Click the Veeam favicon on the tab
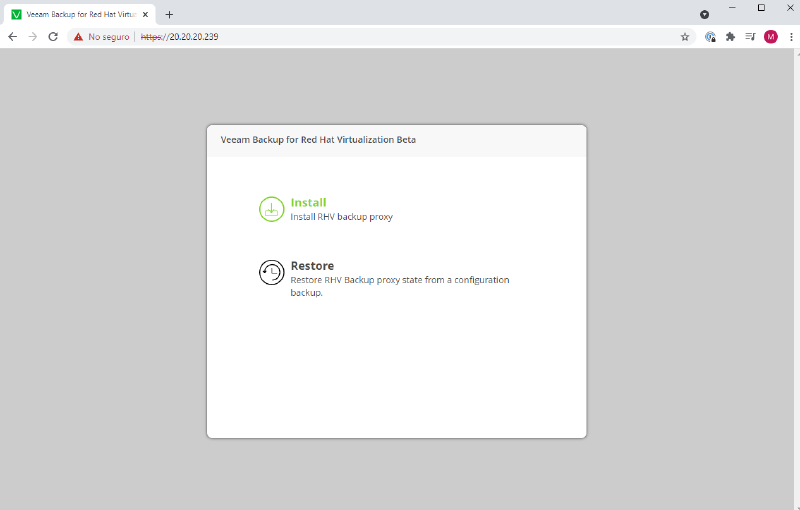Viewport: 800px width, 510px height. (x=16, y=15)
